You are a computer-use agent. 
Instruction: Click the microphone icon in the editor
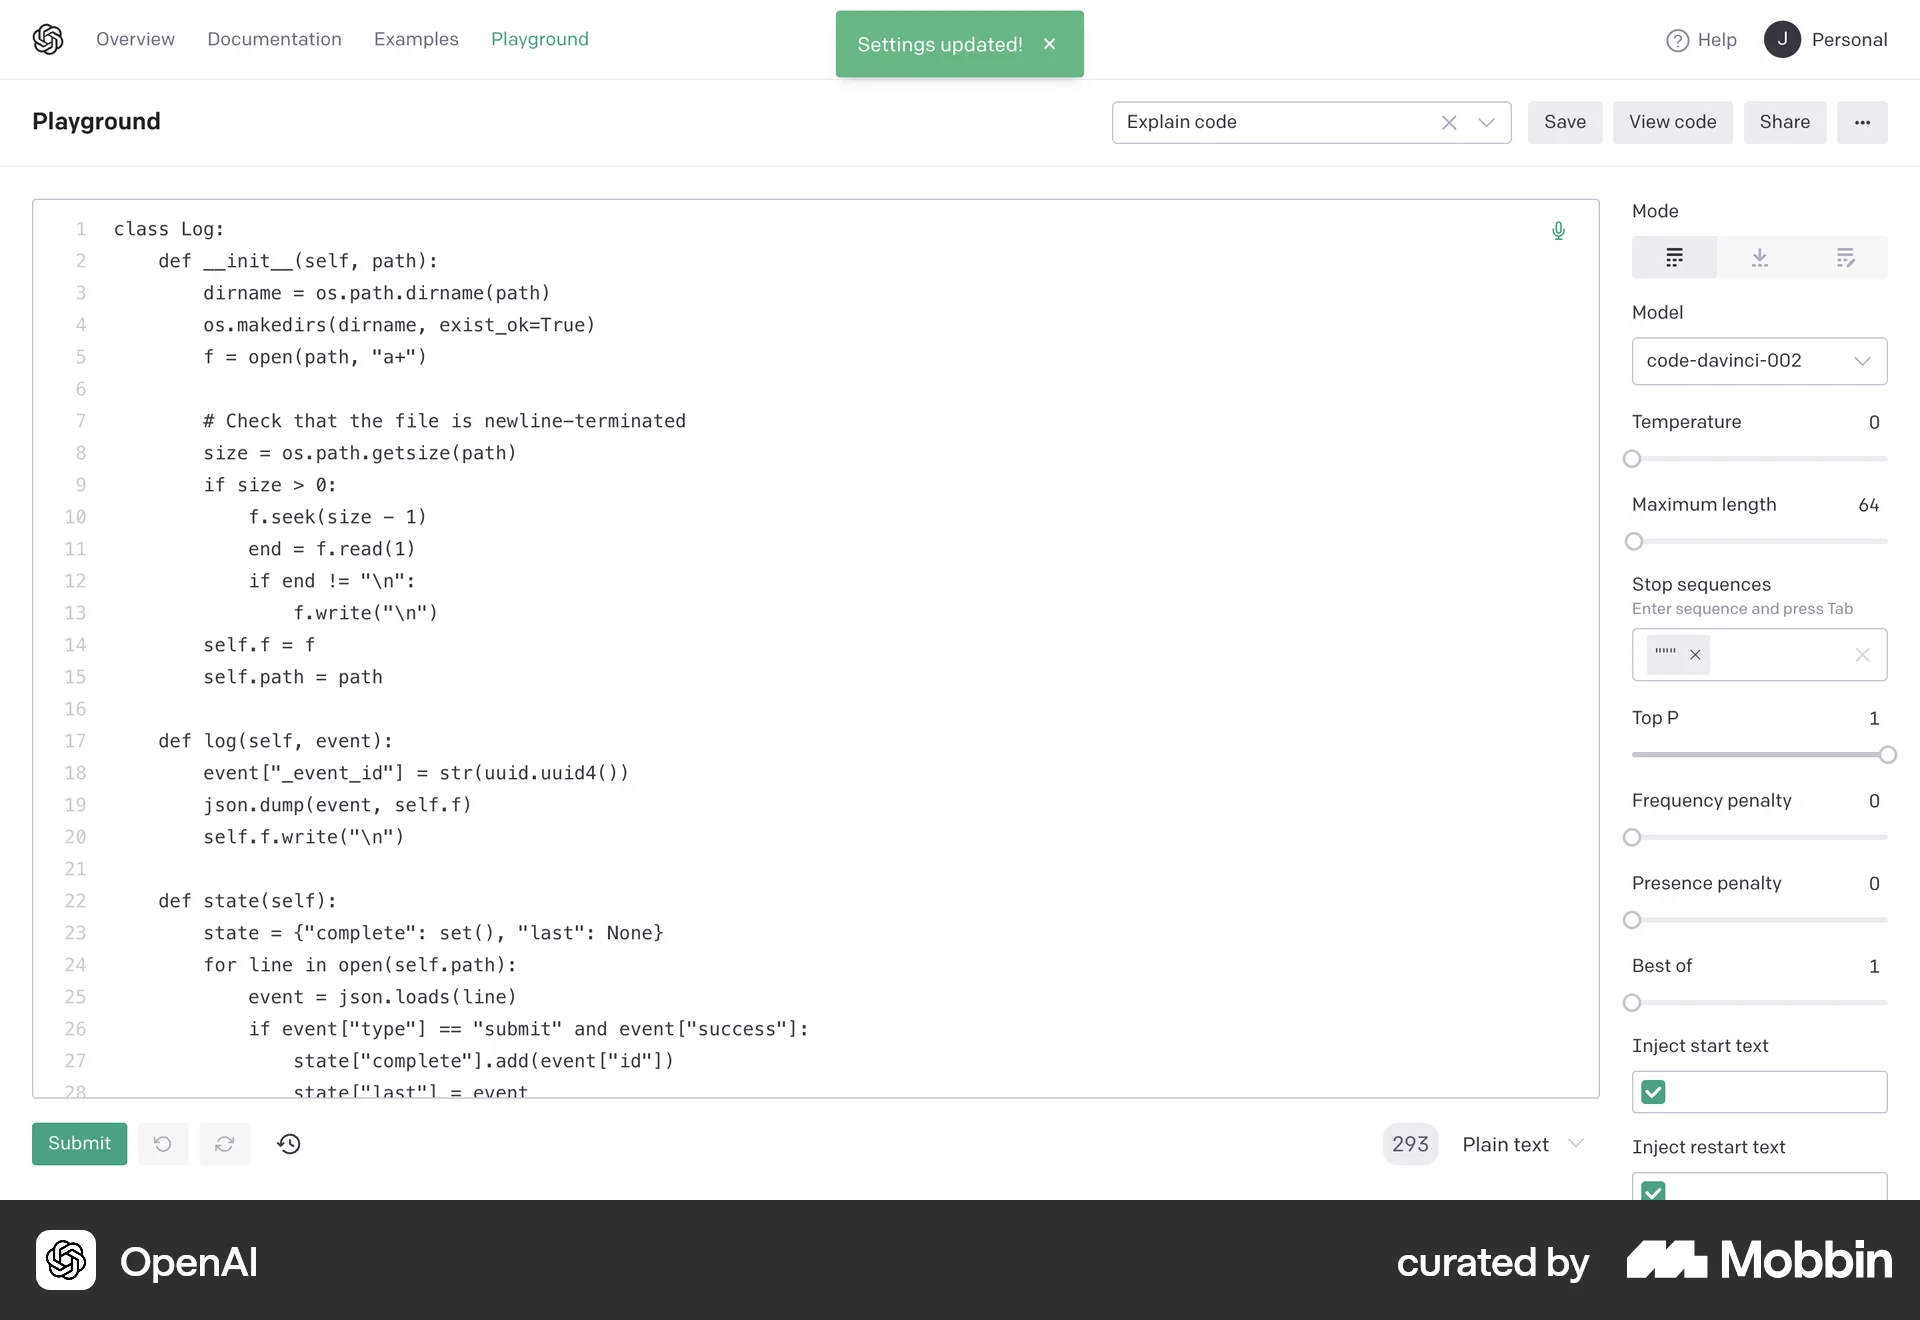pyautogui.click(x=1558, y=231)
